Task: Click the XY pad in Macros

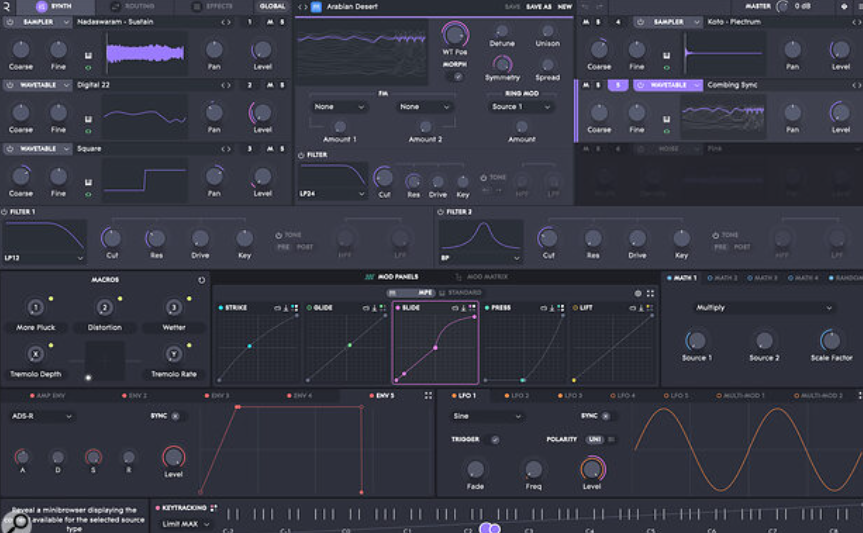Action: click(x=105, y=361)
